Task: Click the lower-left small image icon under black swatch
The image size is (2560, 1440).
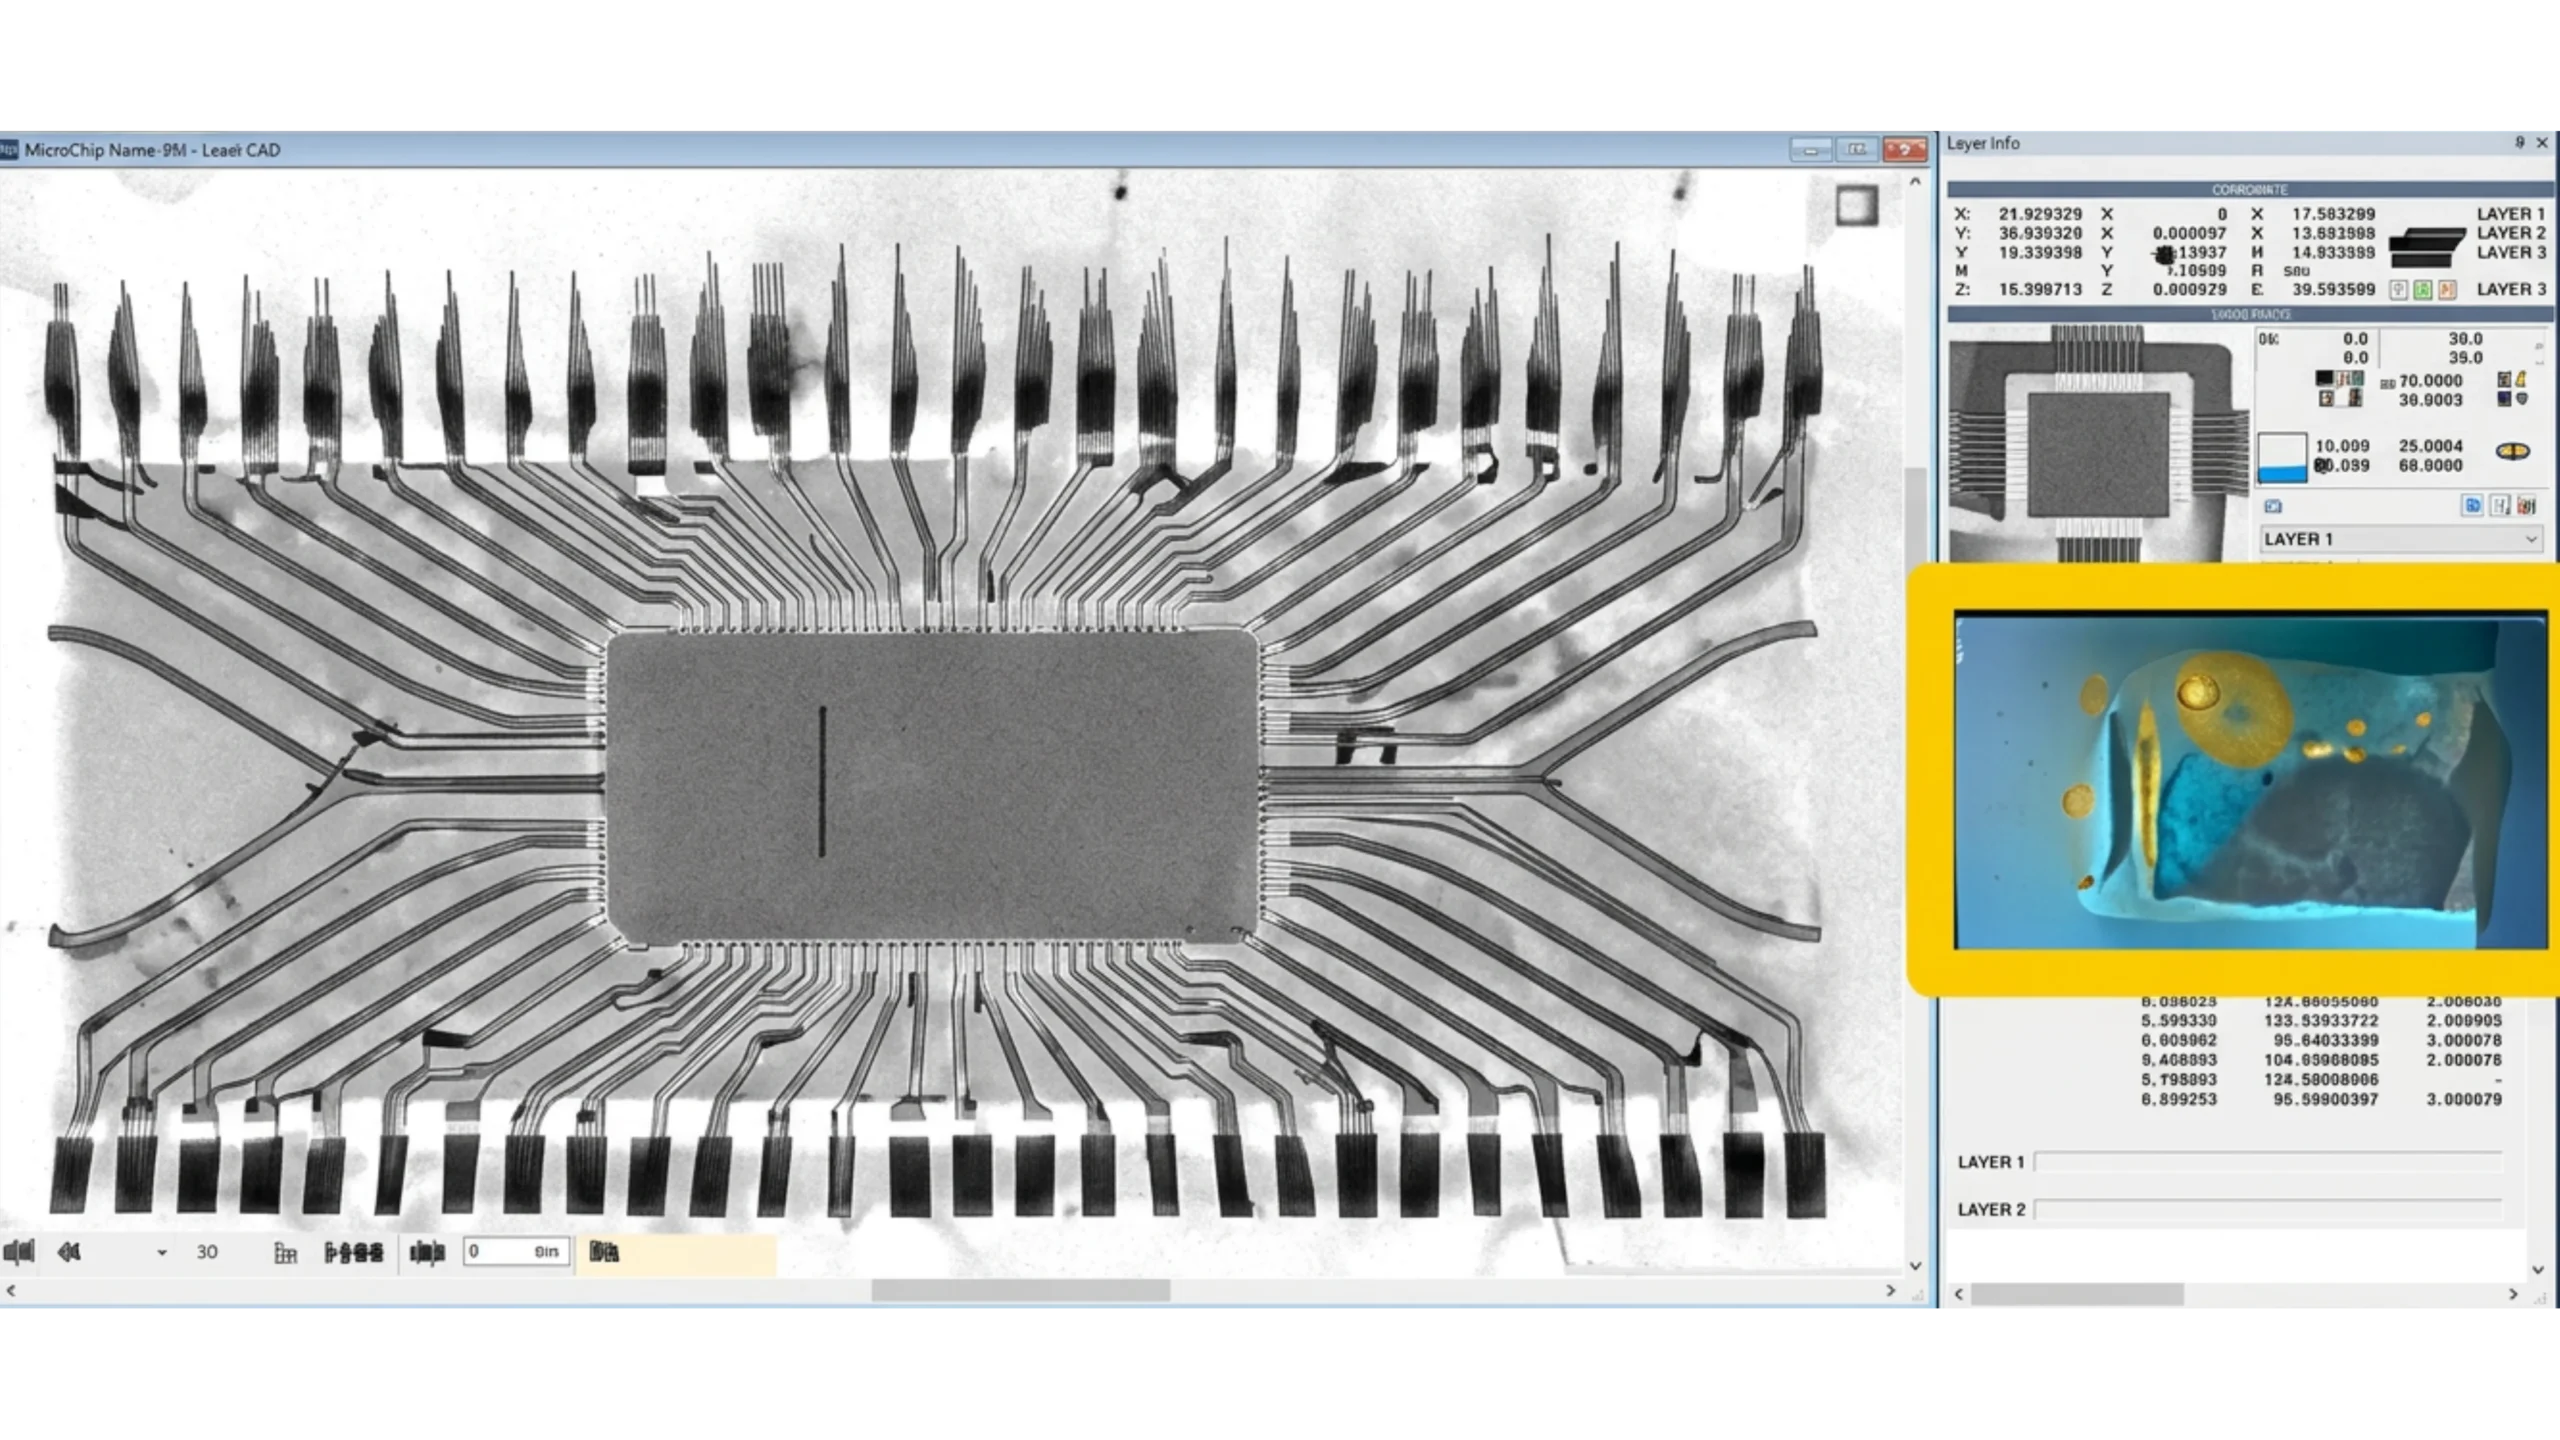Action: pos(2326,398)
